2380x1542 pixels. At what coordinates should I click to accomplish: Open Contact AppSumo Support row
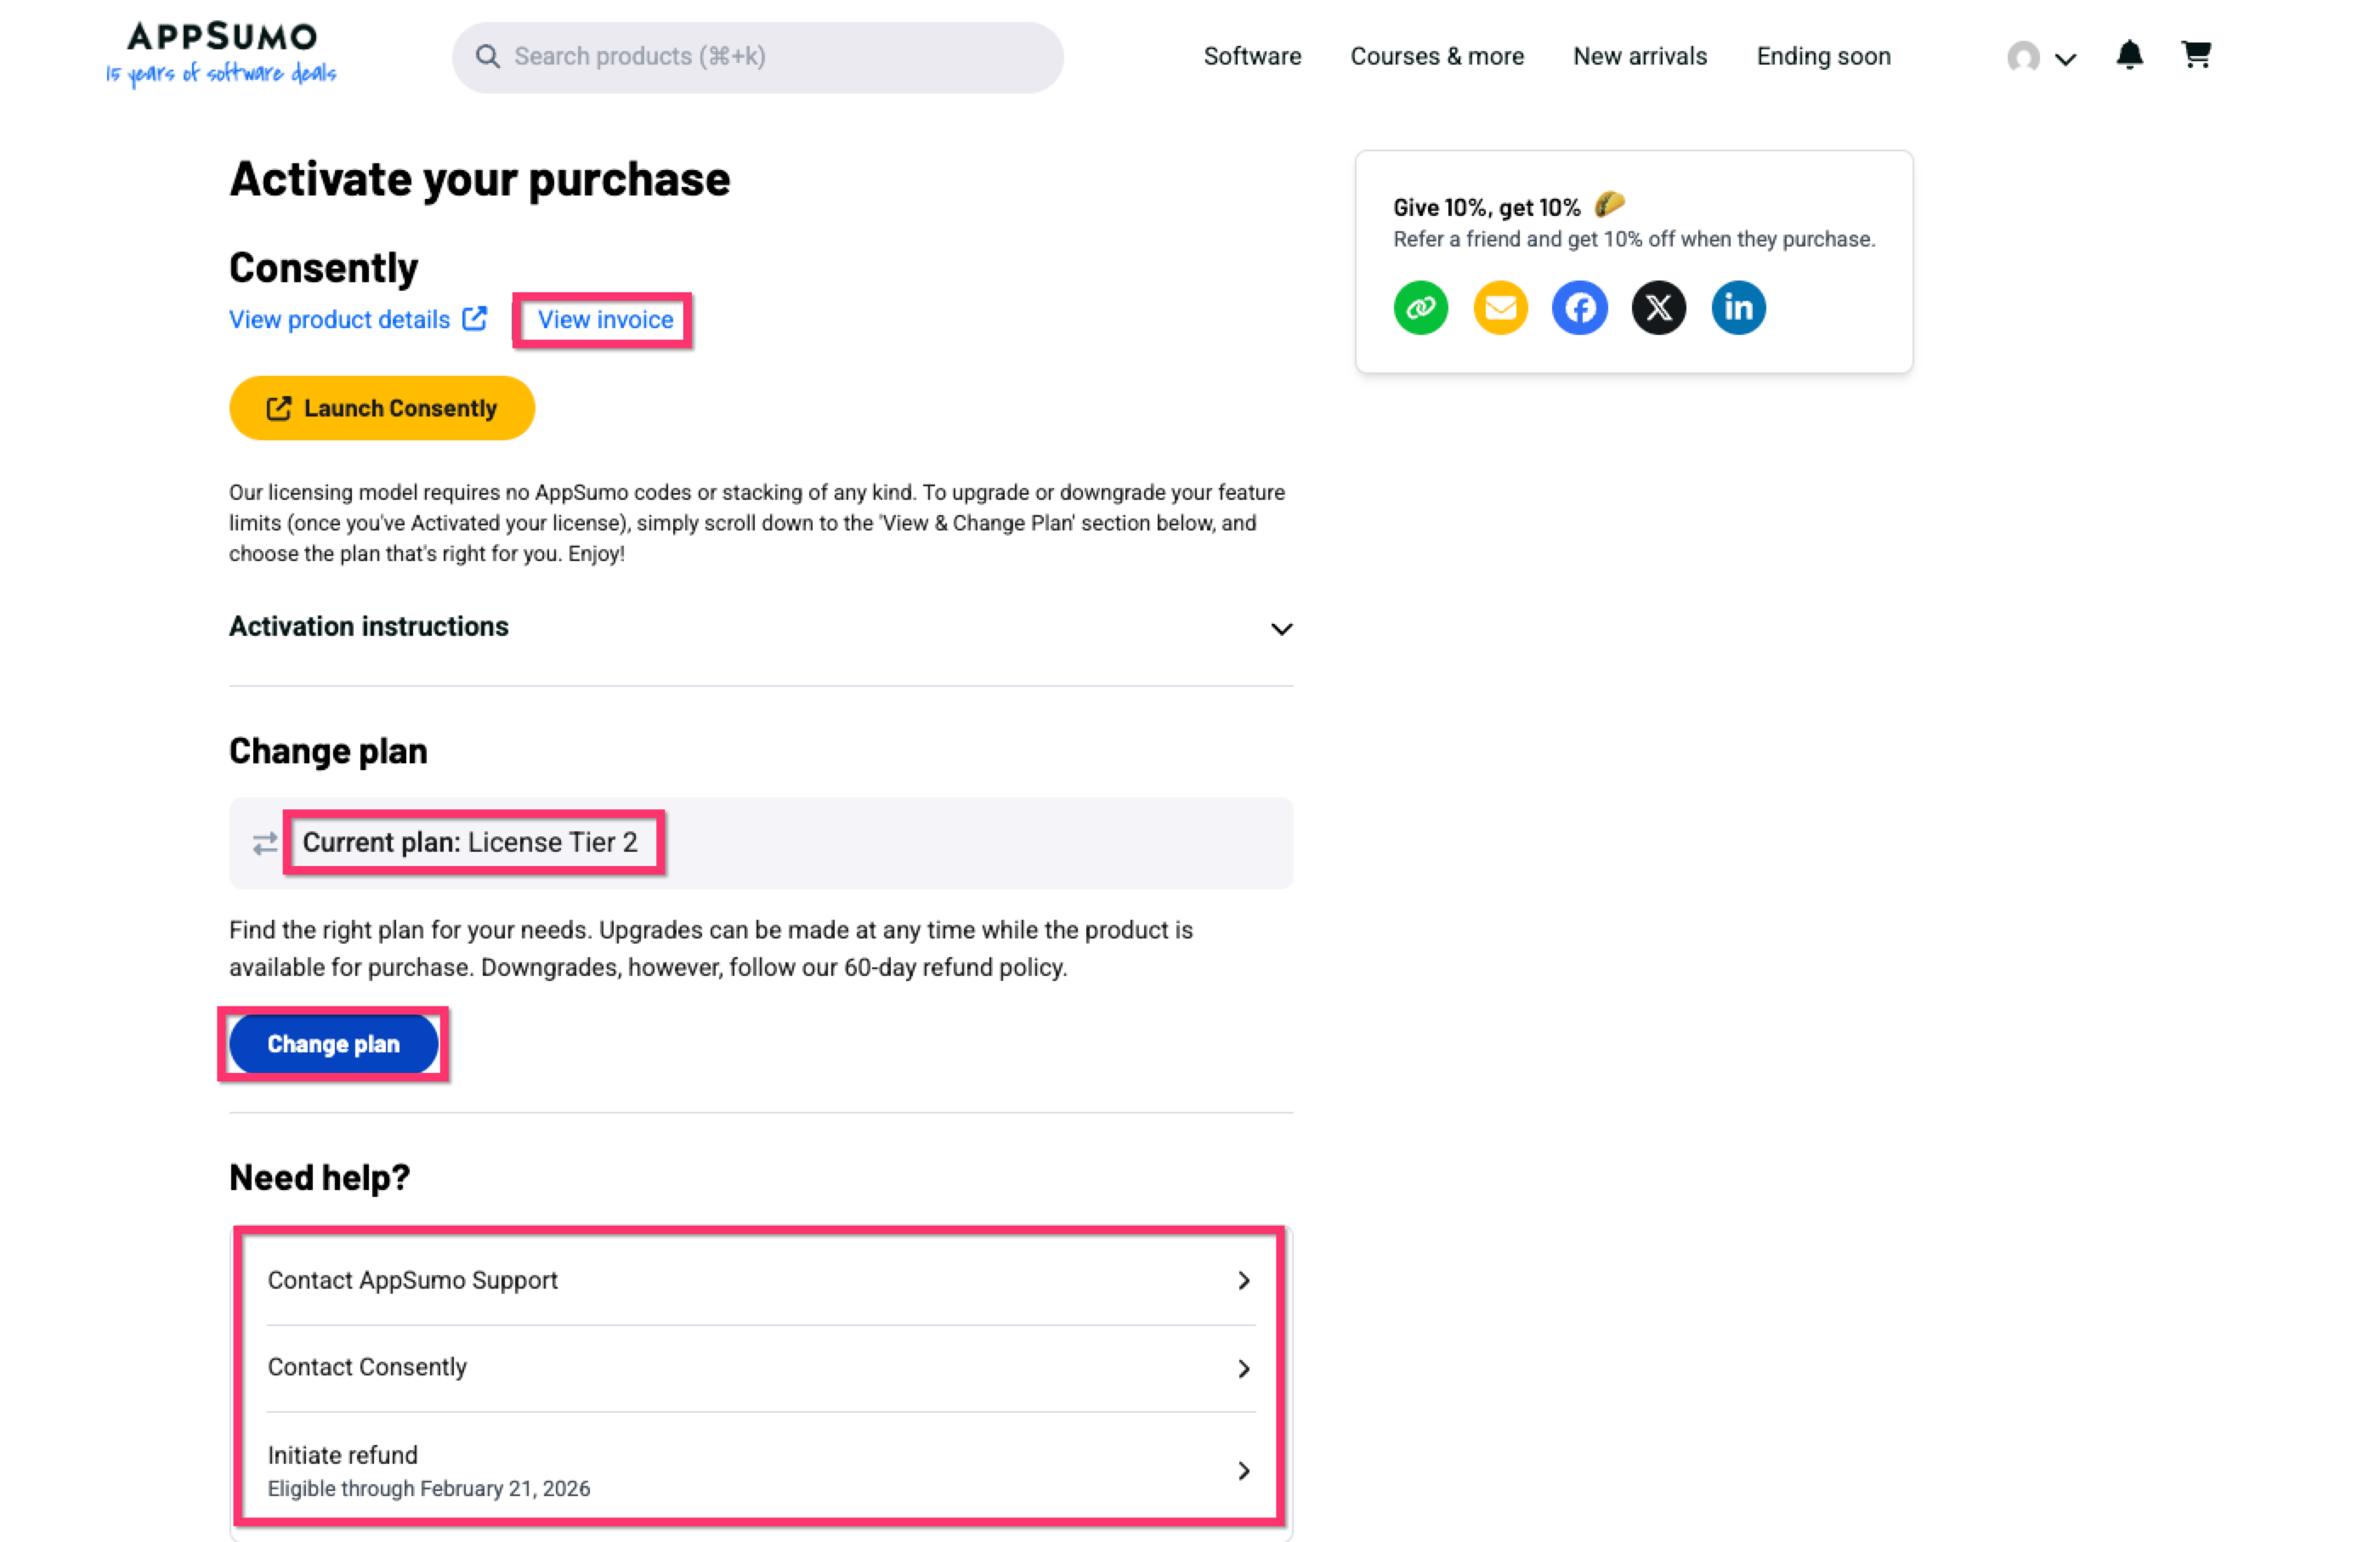click(760, 1280)
